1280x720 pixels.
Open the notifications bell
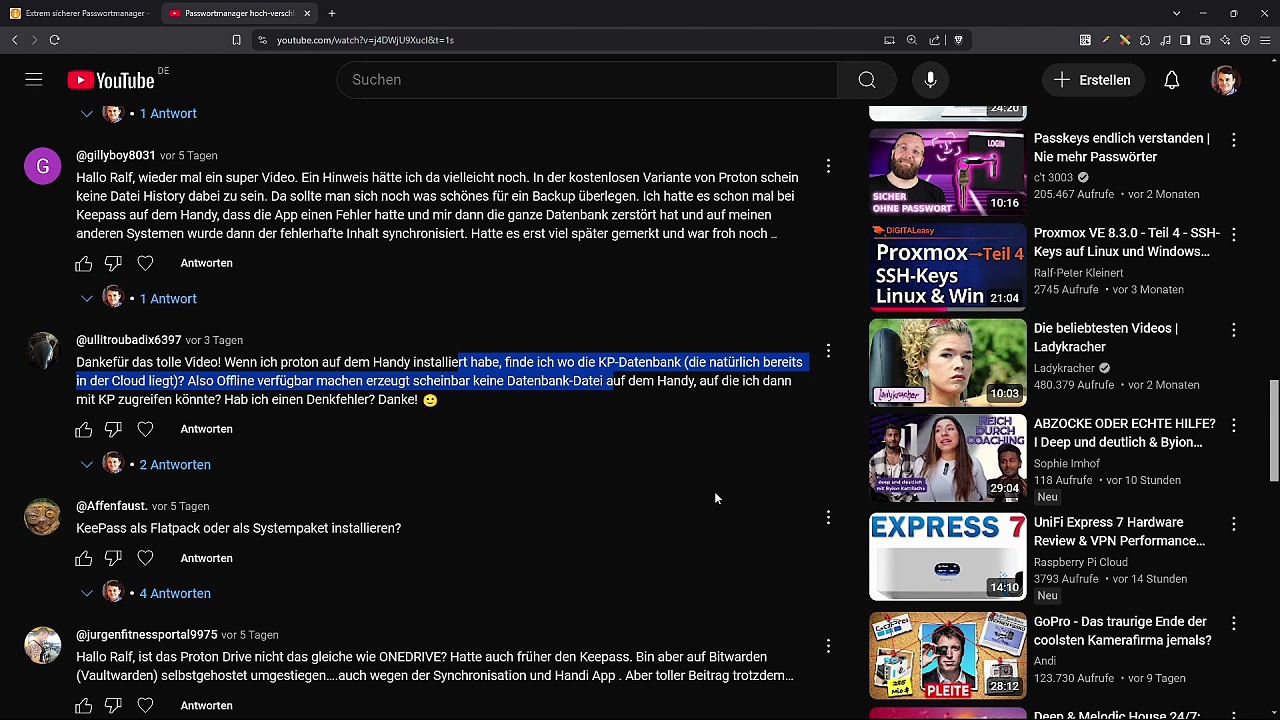pyautogui.click(x=1171, y=80)
